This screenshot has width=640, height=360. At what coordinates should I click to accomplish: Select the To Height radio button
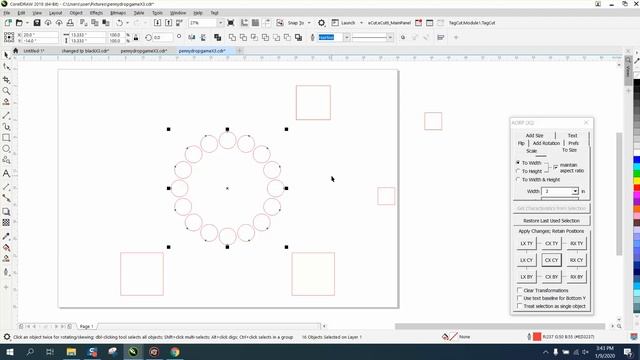518,171
